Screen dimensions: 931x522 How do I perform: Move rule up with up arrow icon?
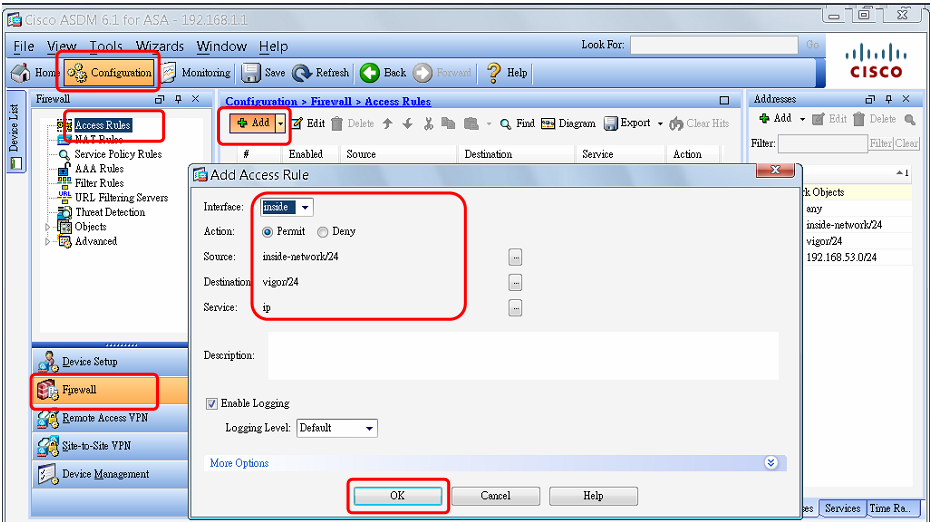tap(388, 124)
